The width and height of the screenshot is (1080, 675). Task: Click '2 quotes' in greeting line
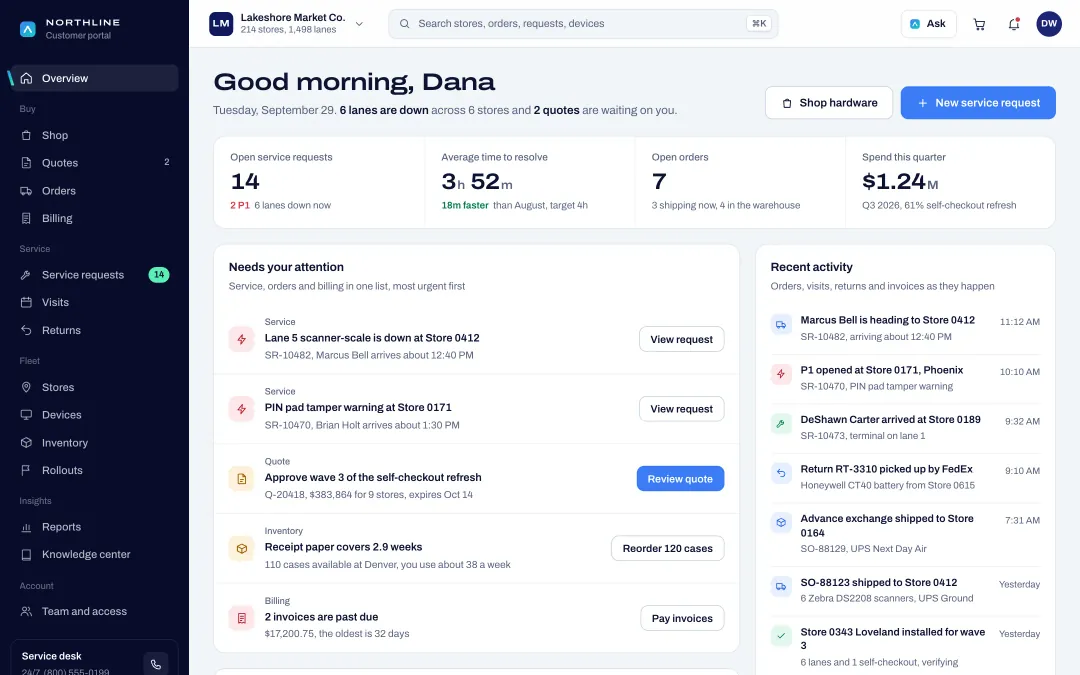[556, 110]
